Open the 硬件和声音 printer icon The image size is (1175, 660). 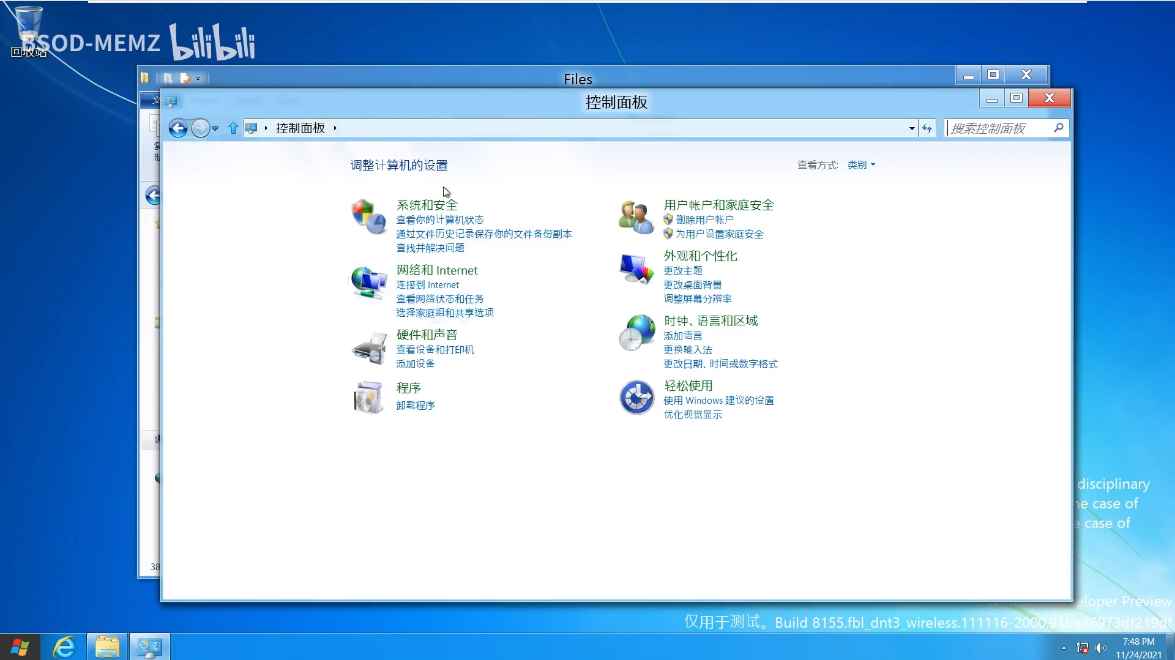point(368,348)
